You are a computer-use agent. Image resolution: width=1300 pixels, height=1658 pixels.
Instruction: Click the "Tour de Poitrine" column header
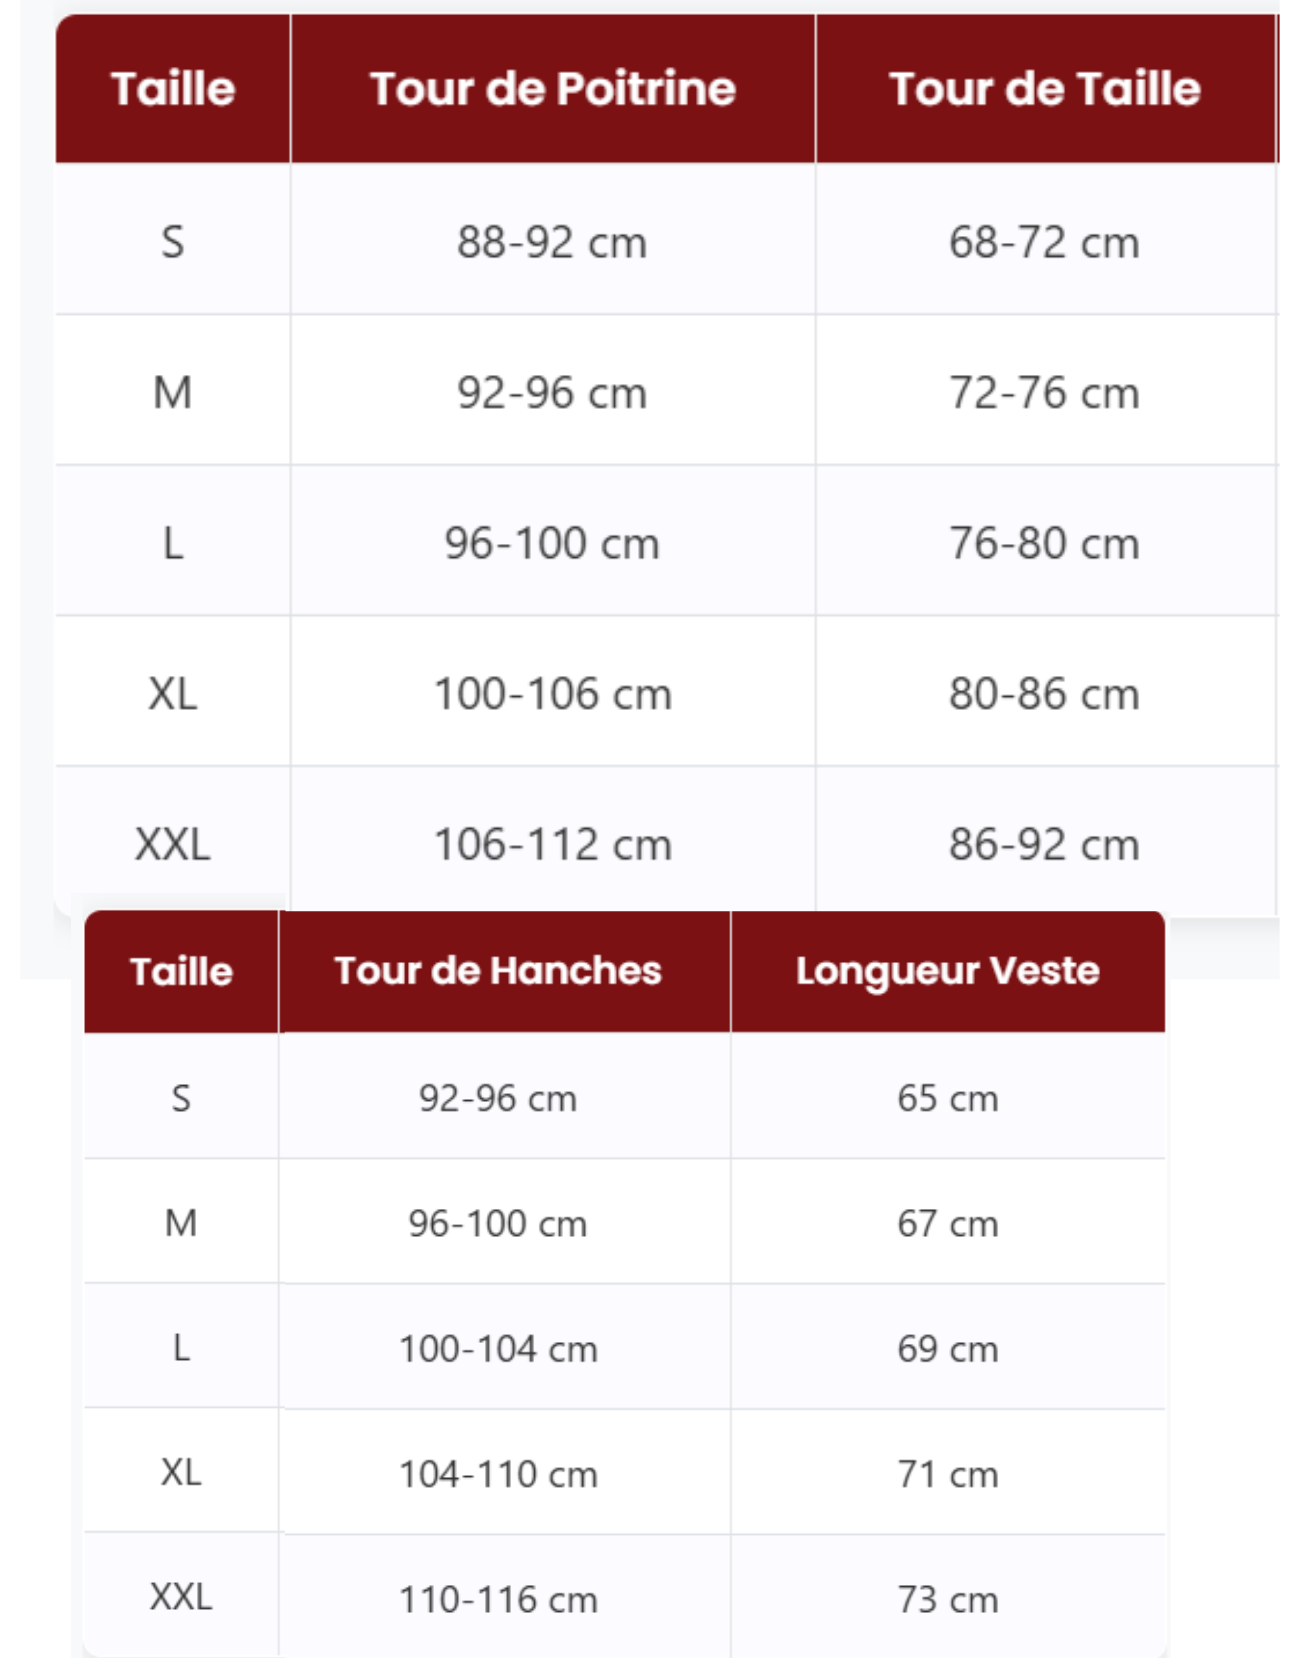[552, 89]
